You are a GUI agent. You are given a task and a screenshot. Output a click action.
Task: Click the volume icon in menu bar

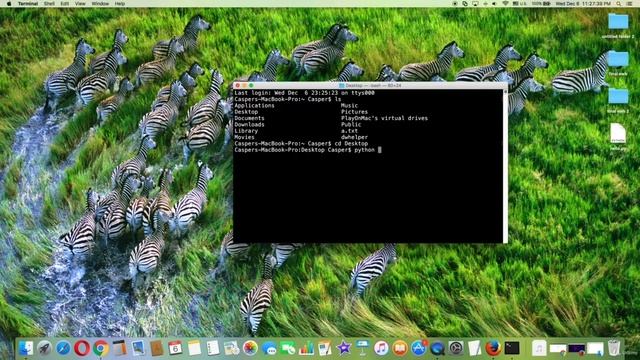pyautogui.click(x=494, y=3)
